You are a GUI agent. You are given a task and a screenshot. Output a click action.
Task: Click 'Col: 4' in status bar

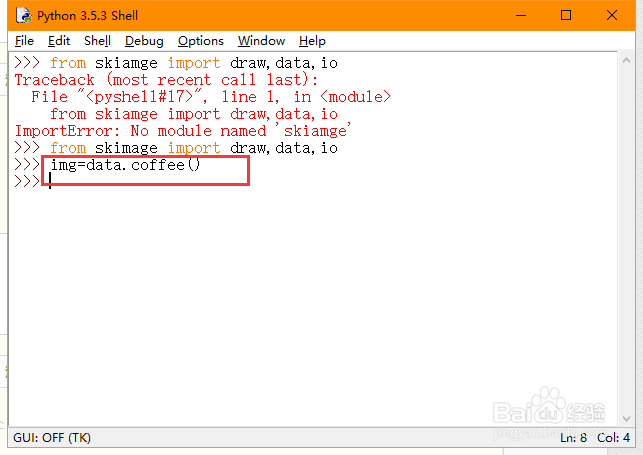(x=613, y=438)
